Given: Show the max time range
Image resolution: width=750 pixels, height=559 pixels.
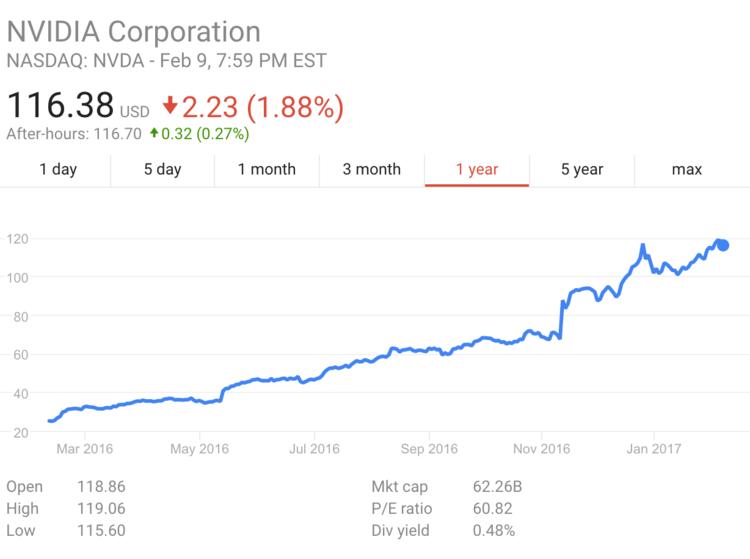Looking at the screenshot, I should point(686,169).
